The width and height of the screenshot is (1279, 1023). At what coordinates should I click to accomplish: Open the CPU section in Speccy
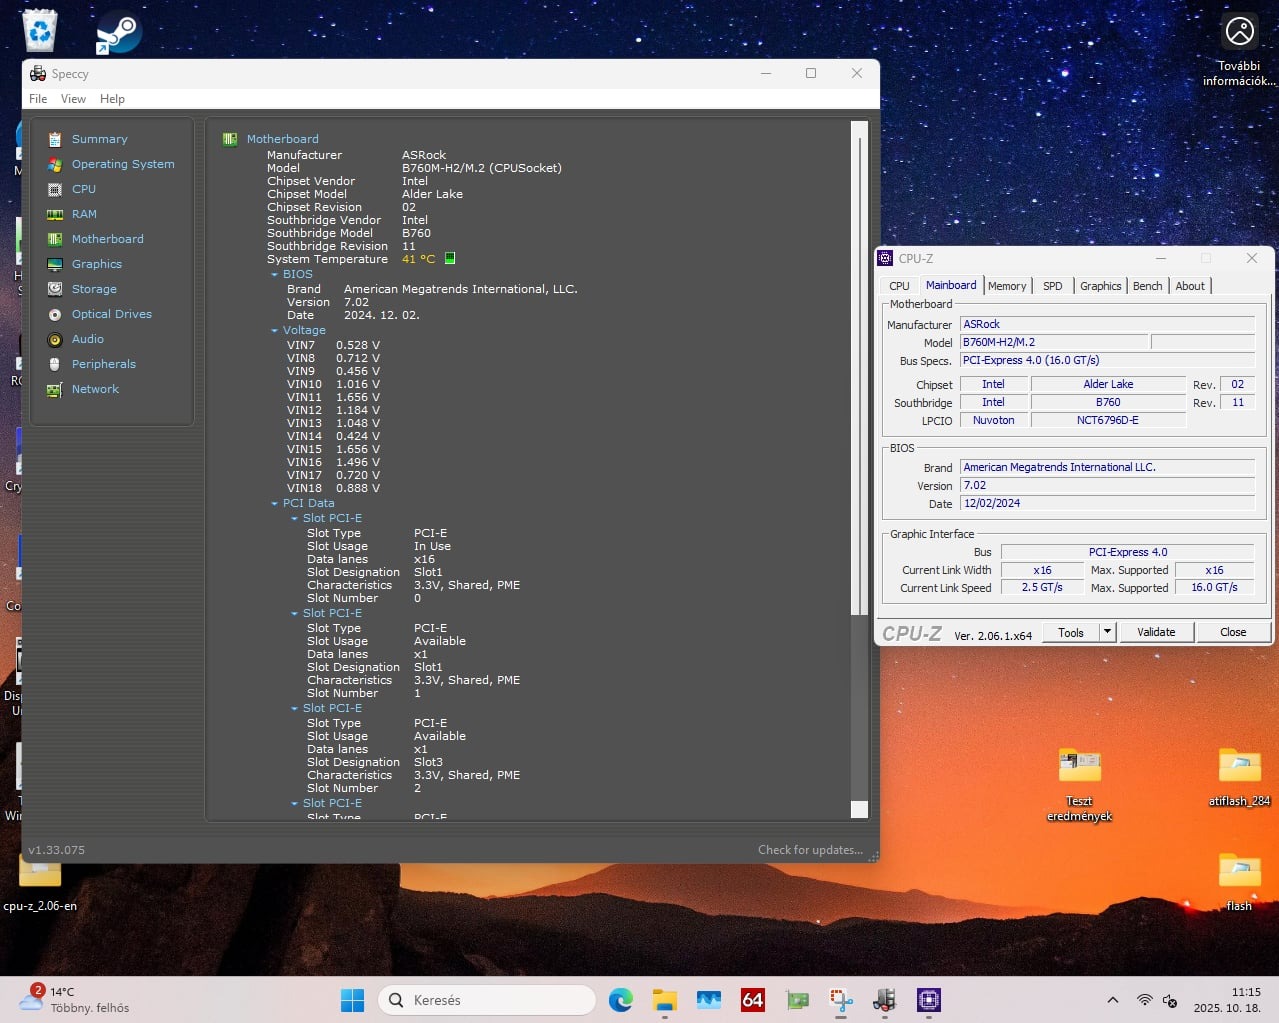(x=83, y=189)
